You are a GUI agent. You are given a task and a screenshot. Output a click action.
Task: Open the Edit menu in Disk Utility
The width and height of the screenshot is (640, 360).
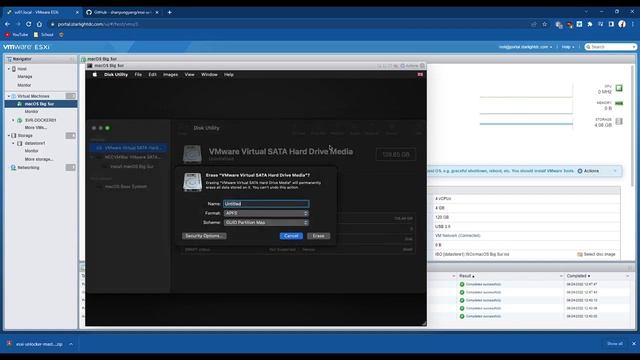tap(152, 75)
